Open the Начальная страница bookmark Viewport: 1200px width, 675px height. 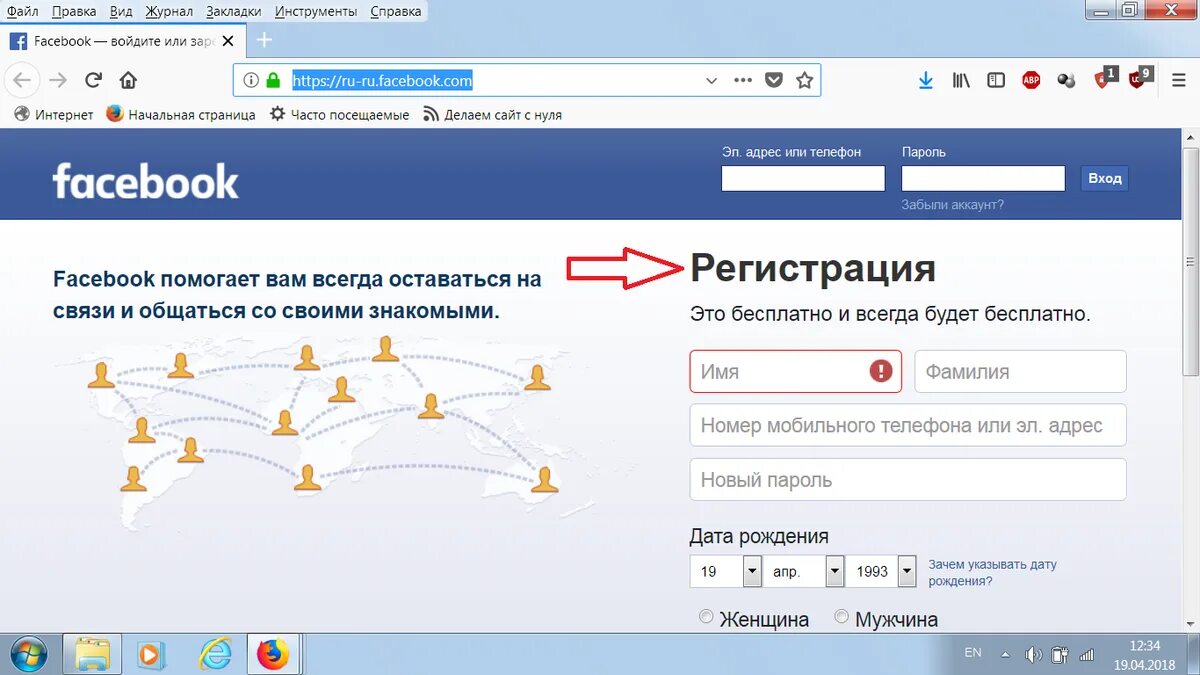(x=181, y=115)
